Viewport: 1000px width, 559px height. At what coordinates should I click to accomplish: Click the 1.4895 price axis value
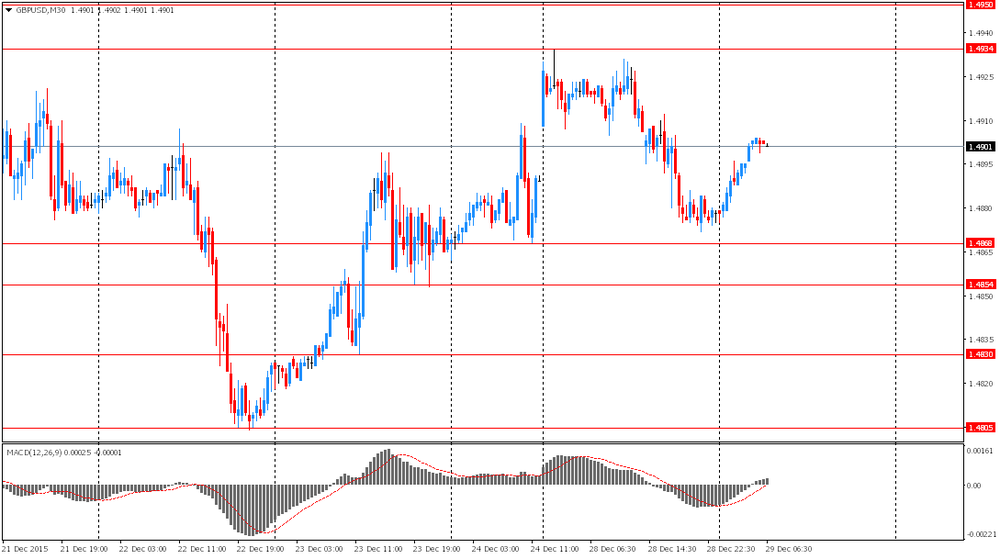coord(980,164)
